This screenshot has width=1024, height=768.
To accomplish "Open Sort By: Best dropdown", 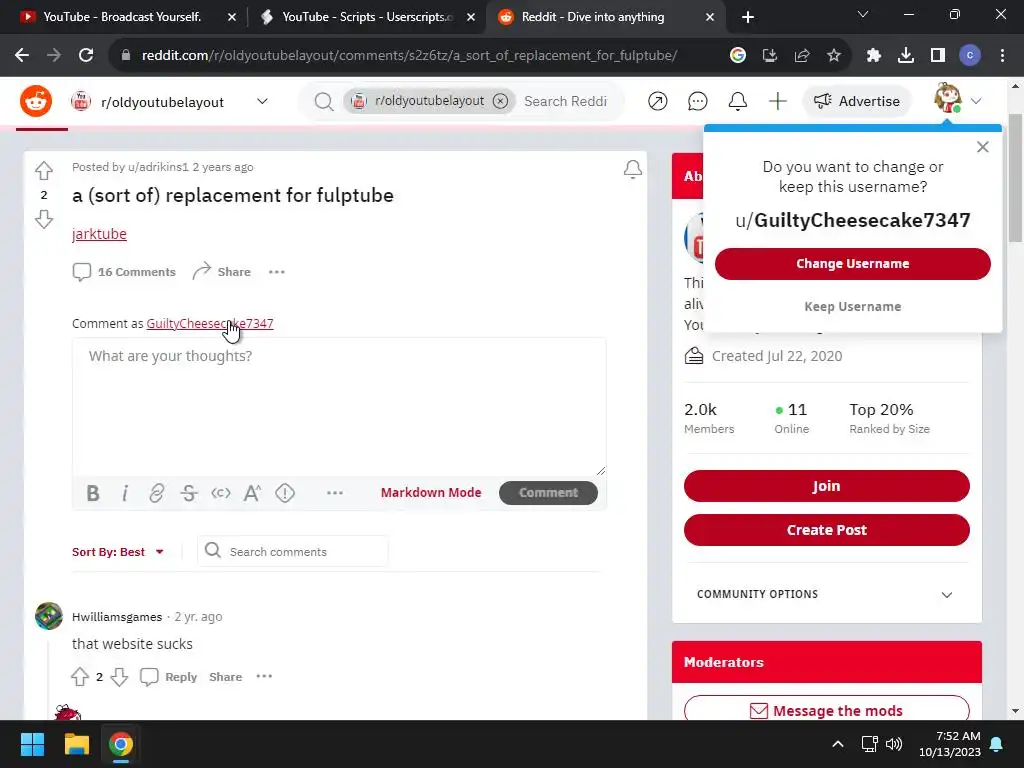I will pos(118,552).
